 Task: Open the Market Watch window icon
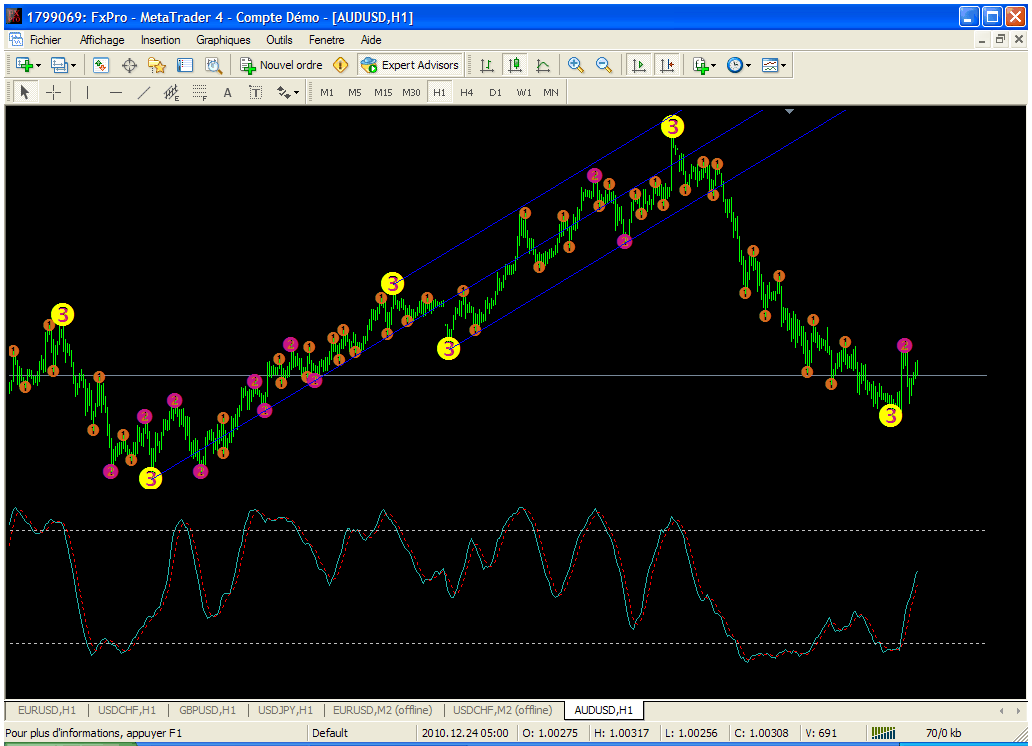101,65
